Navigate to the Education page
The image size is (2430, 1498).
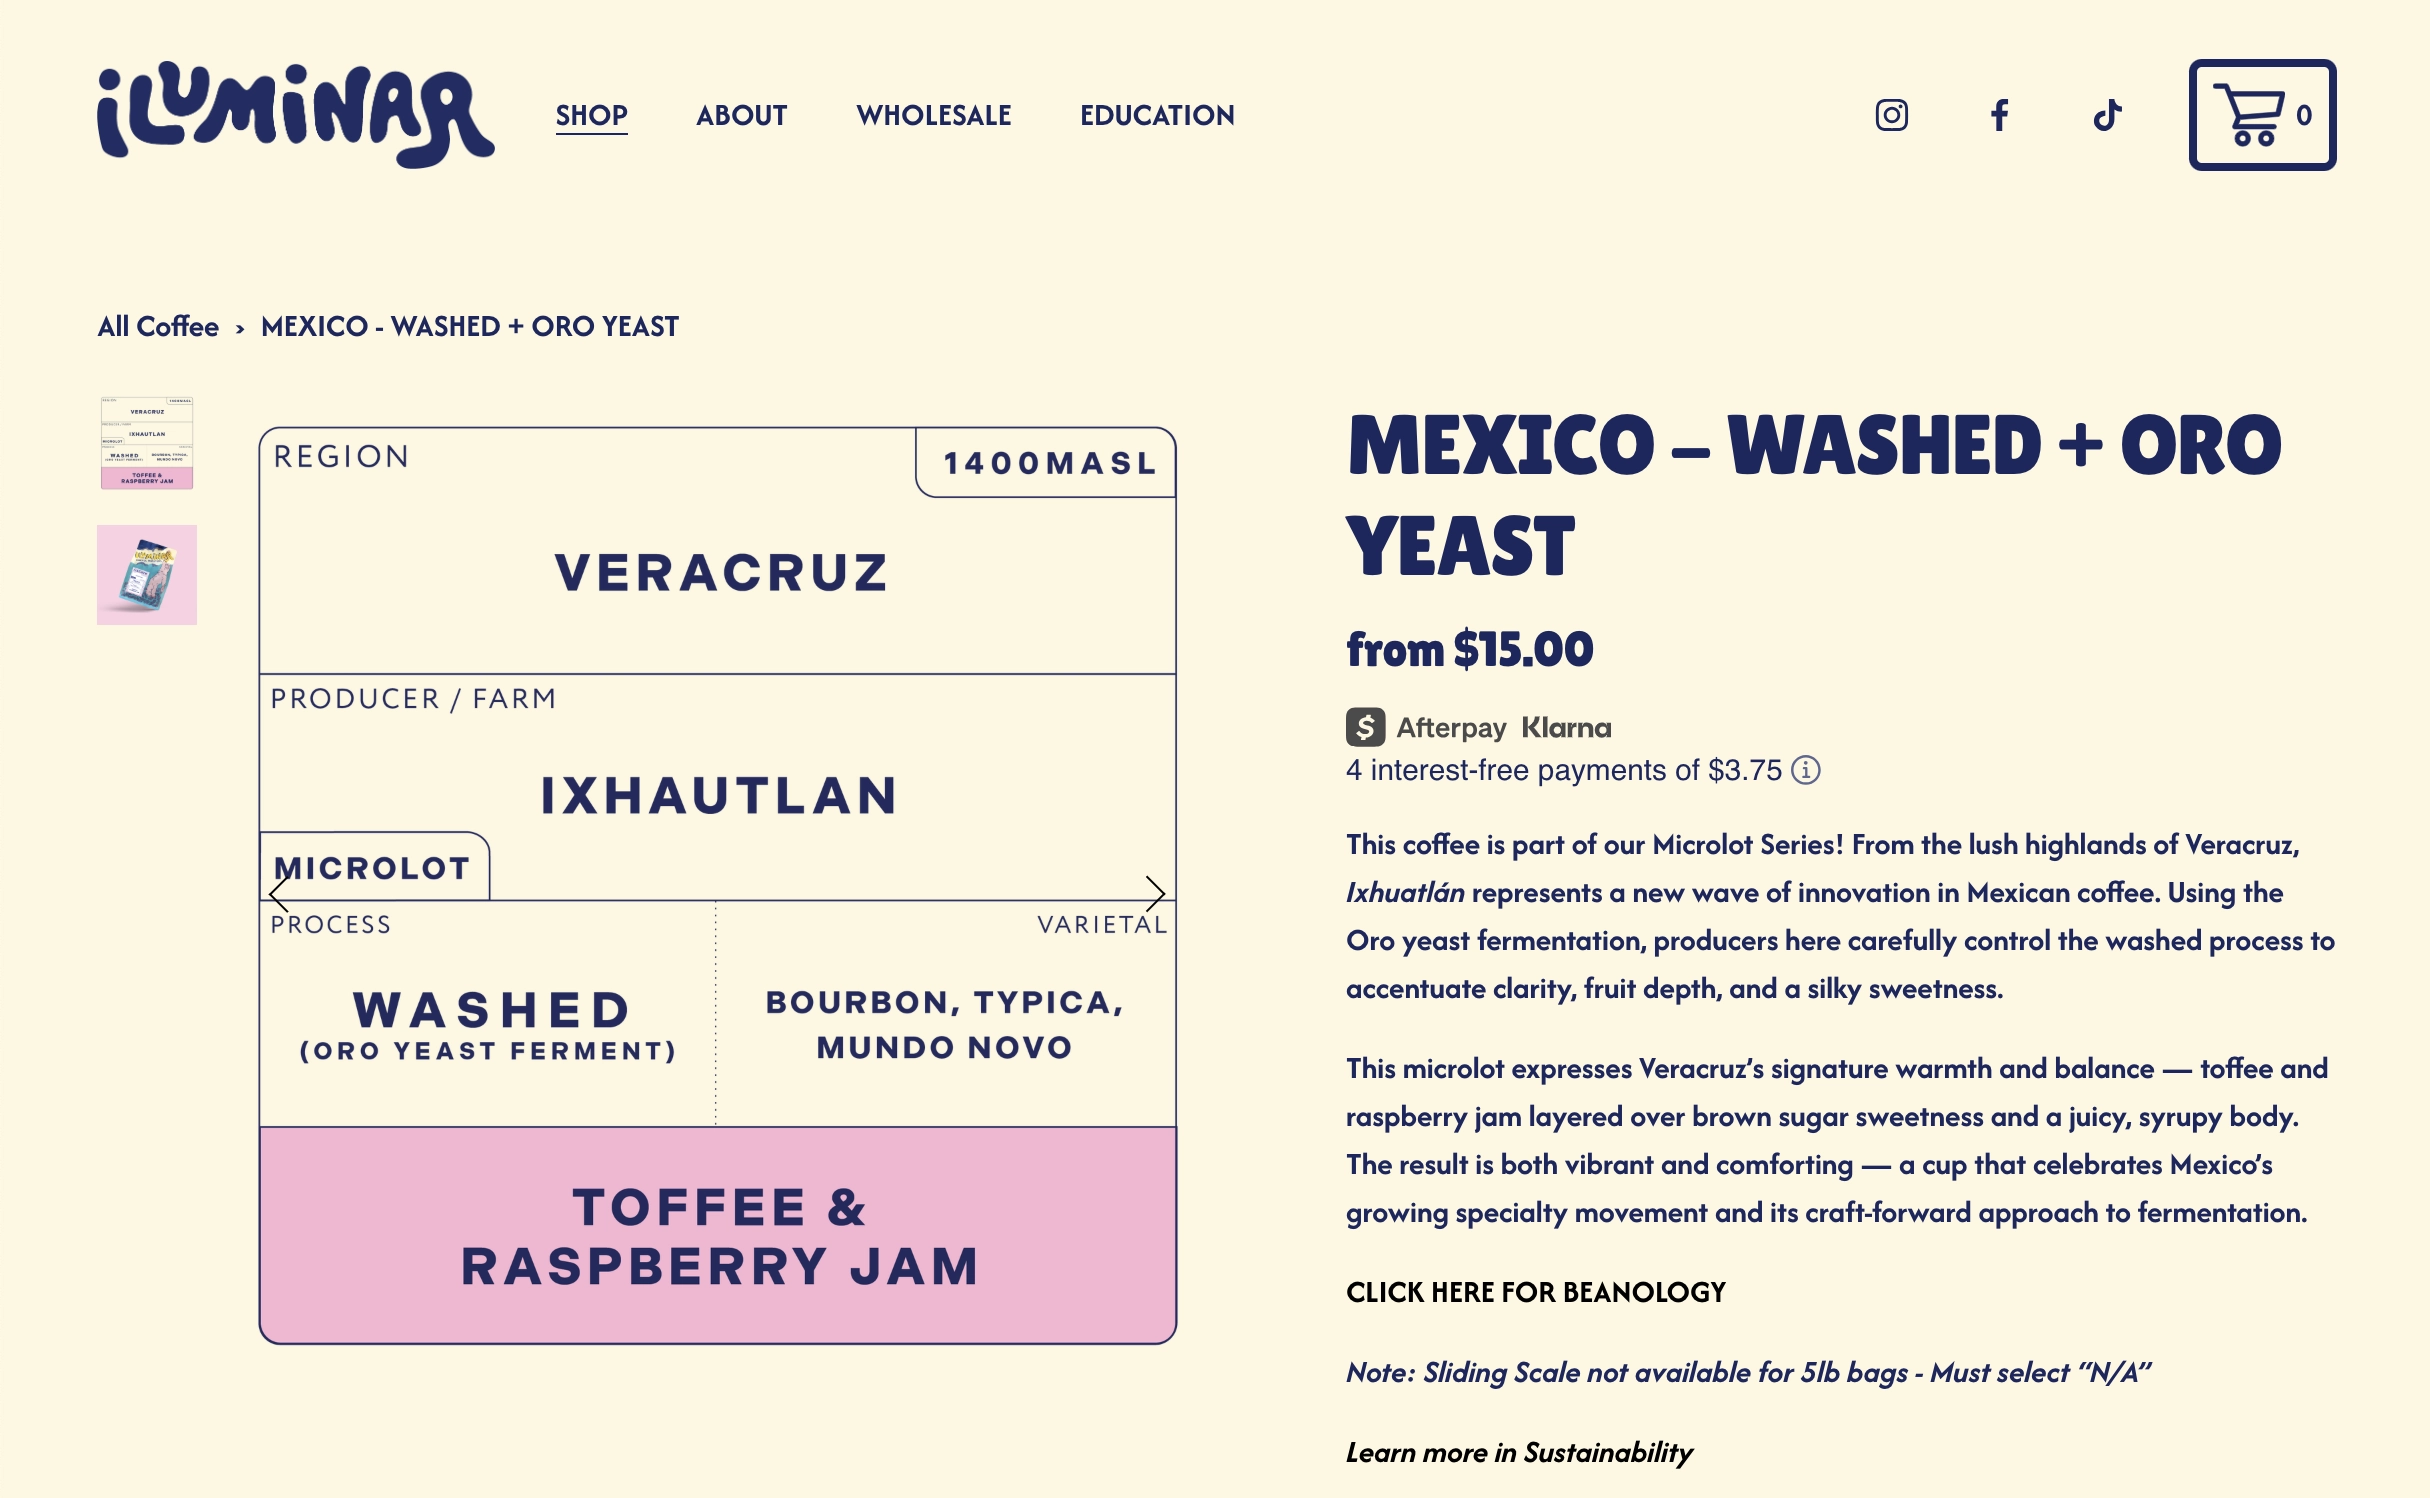(1157, 115)
